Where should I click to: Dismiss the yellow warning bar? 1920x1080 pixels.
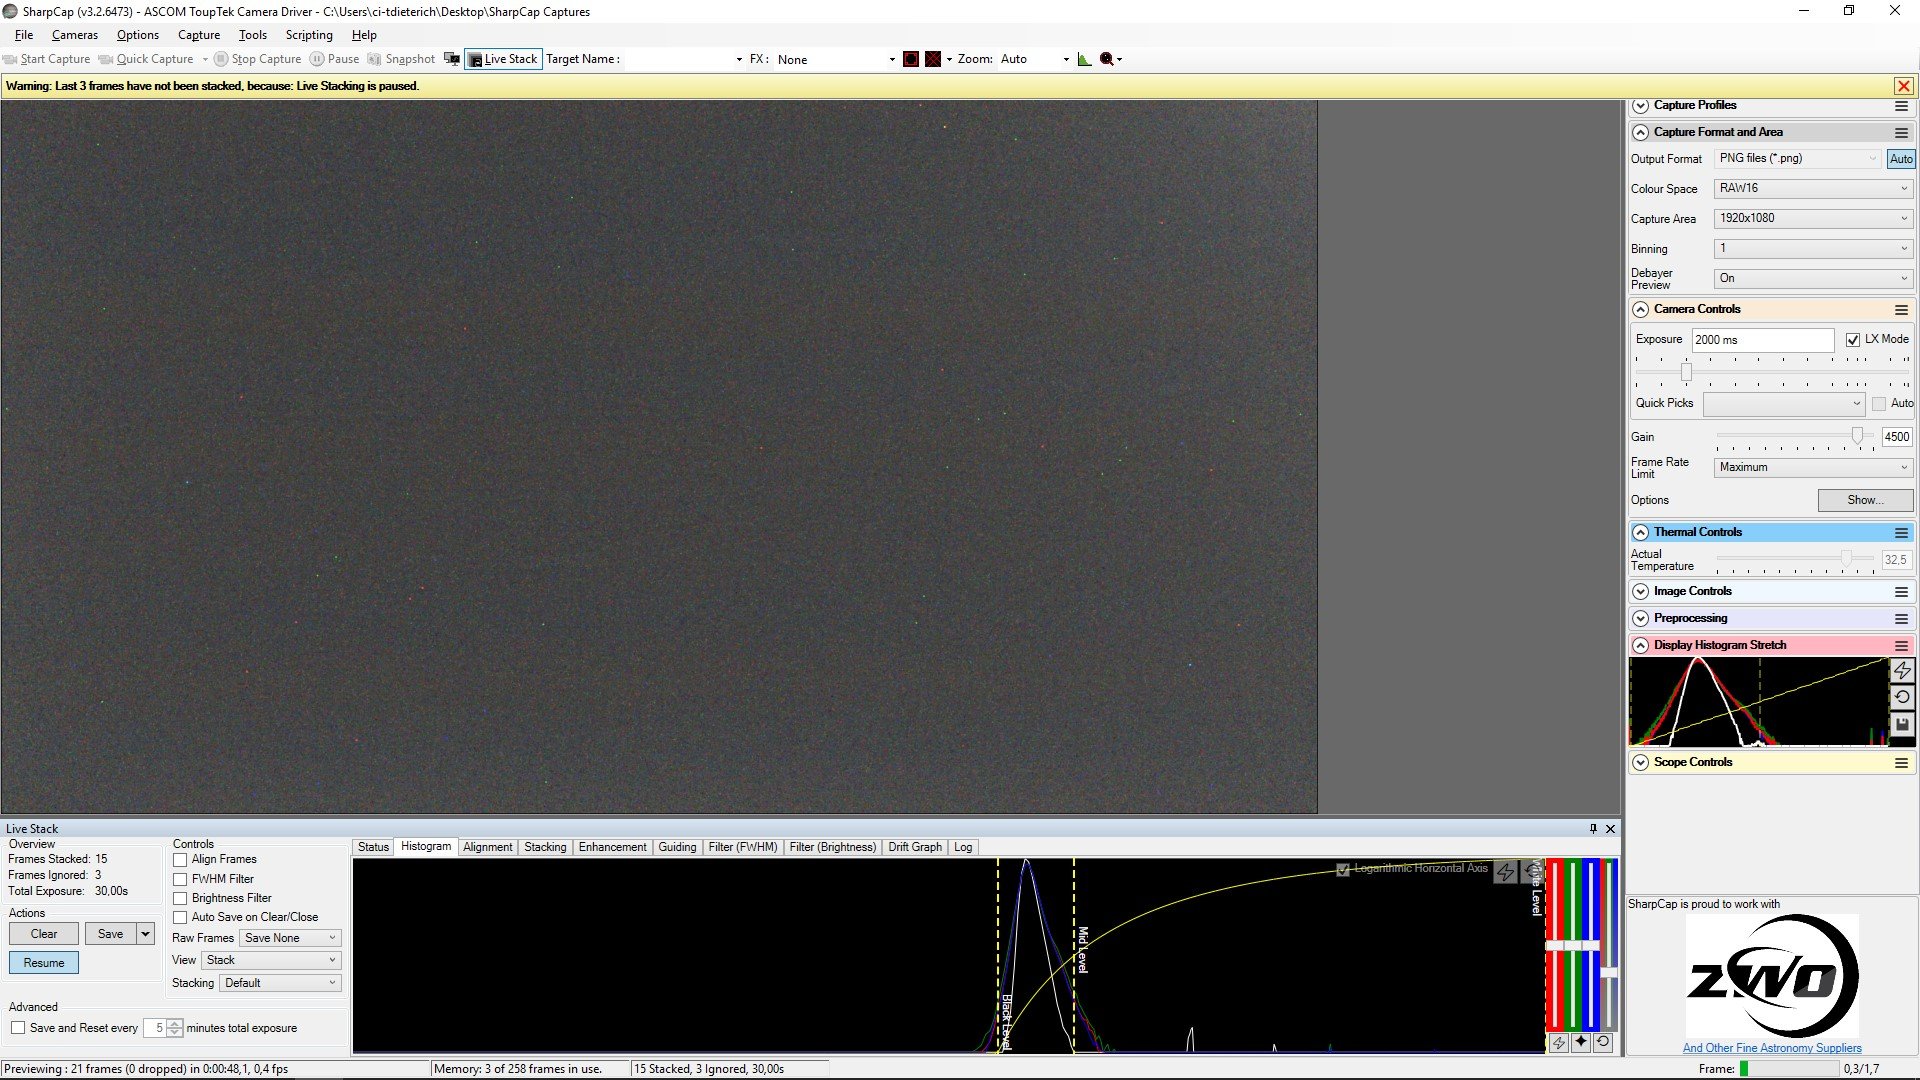[x=1904, y=86]
